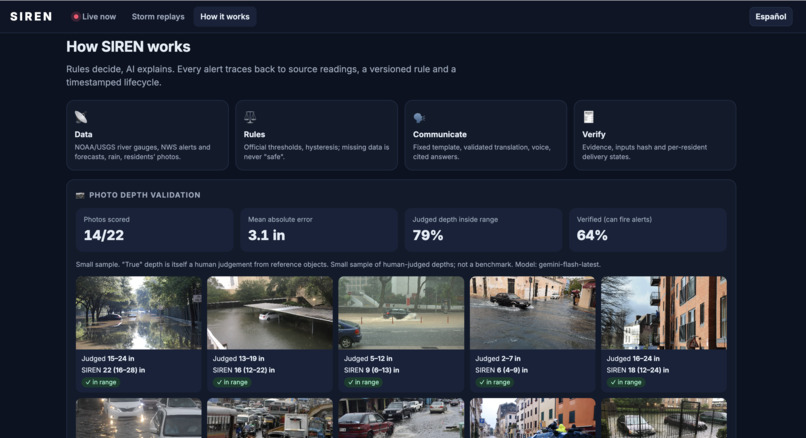Screen dimensions: 806x438
Task: Click the Rules card title
Action: (254, 134)
